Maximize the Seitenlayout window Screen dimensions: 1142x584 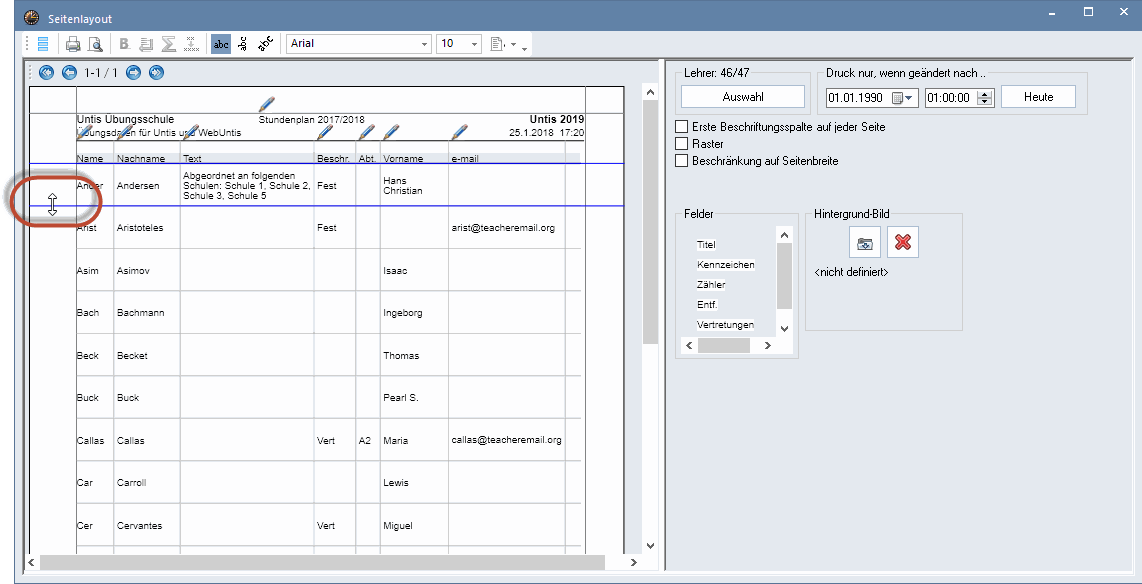click(1089, 12)
